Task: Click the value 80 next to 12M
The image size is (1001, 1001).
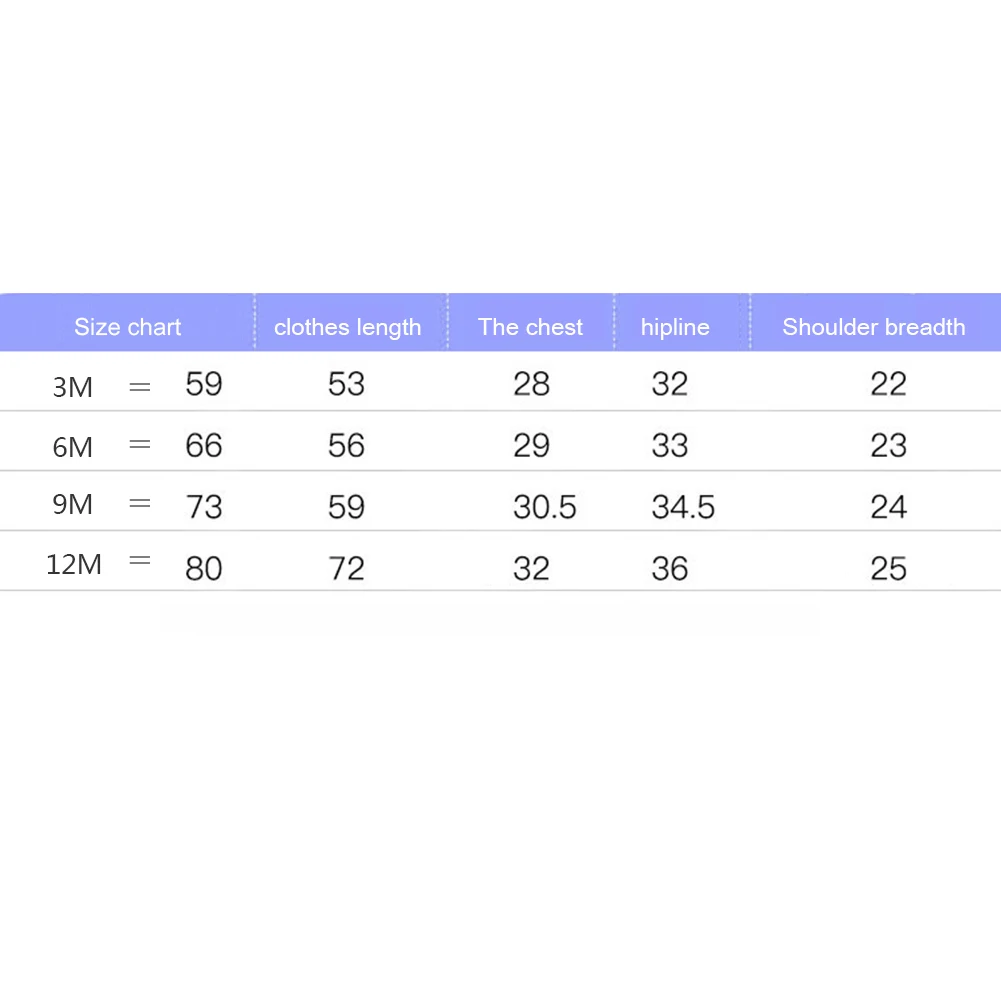Action: pos(204,568)
